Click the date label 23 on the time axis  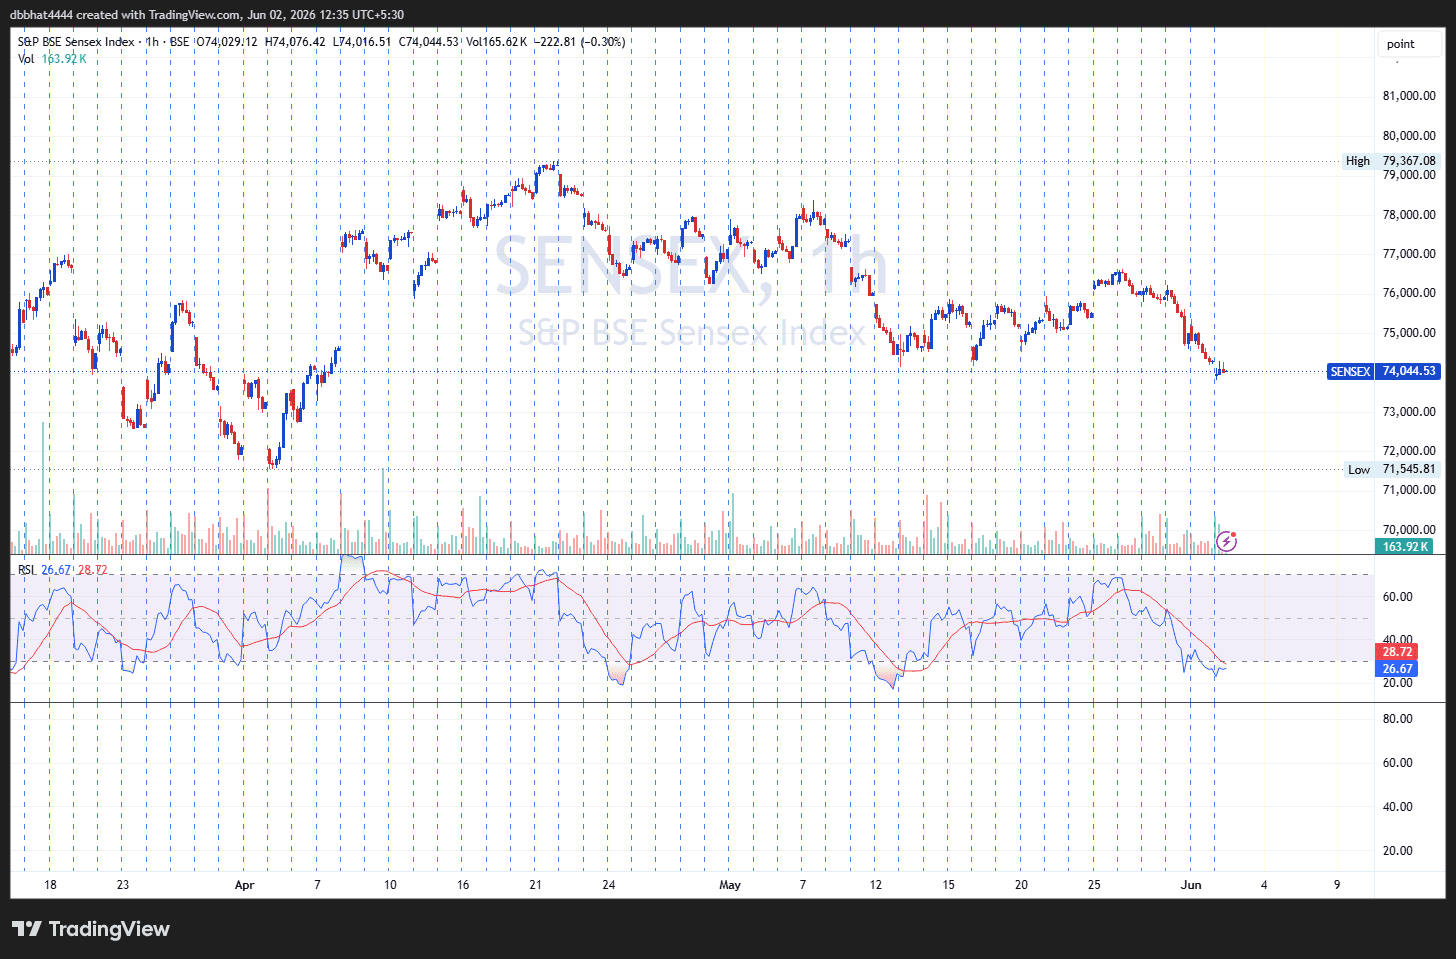pyautogui.click(x=123, y=885)
